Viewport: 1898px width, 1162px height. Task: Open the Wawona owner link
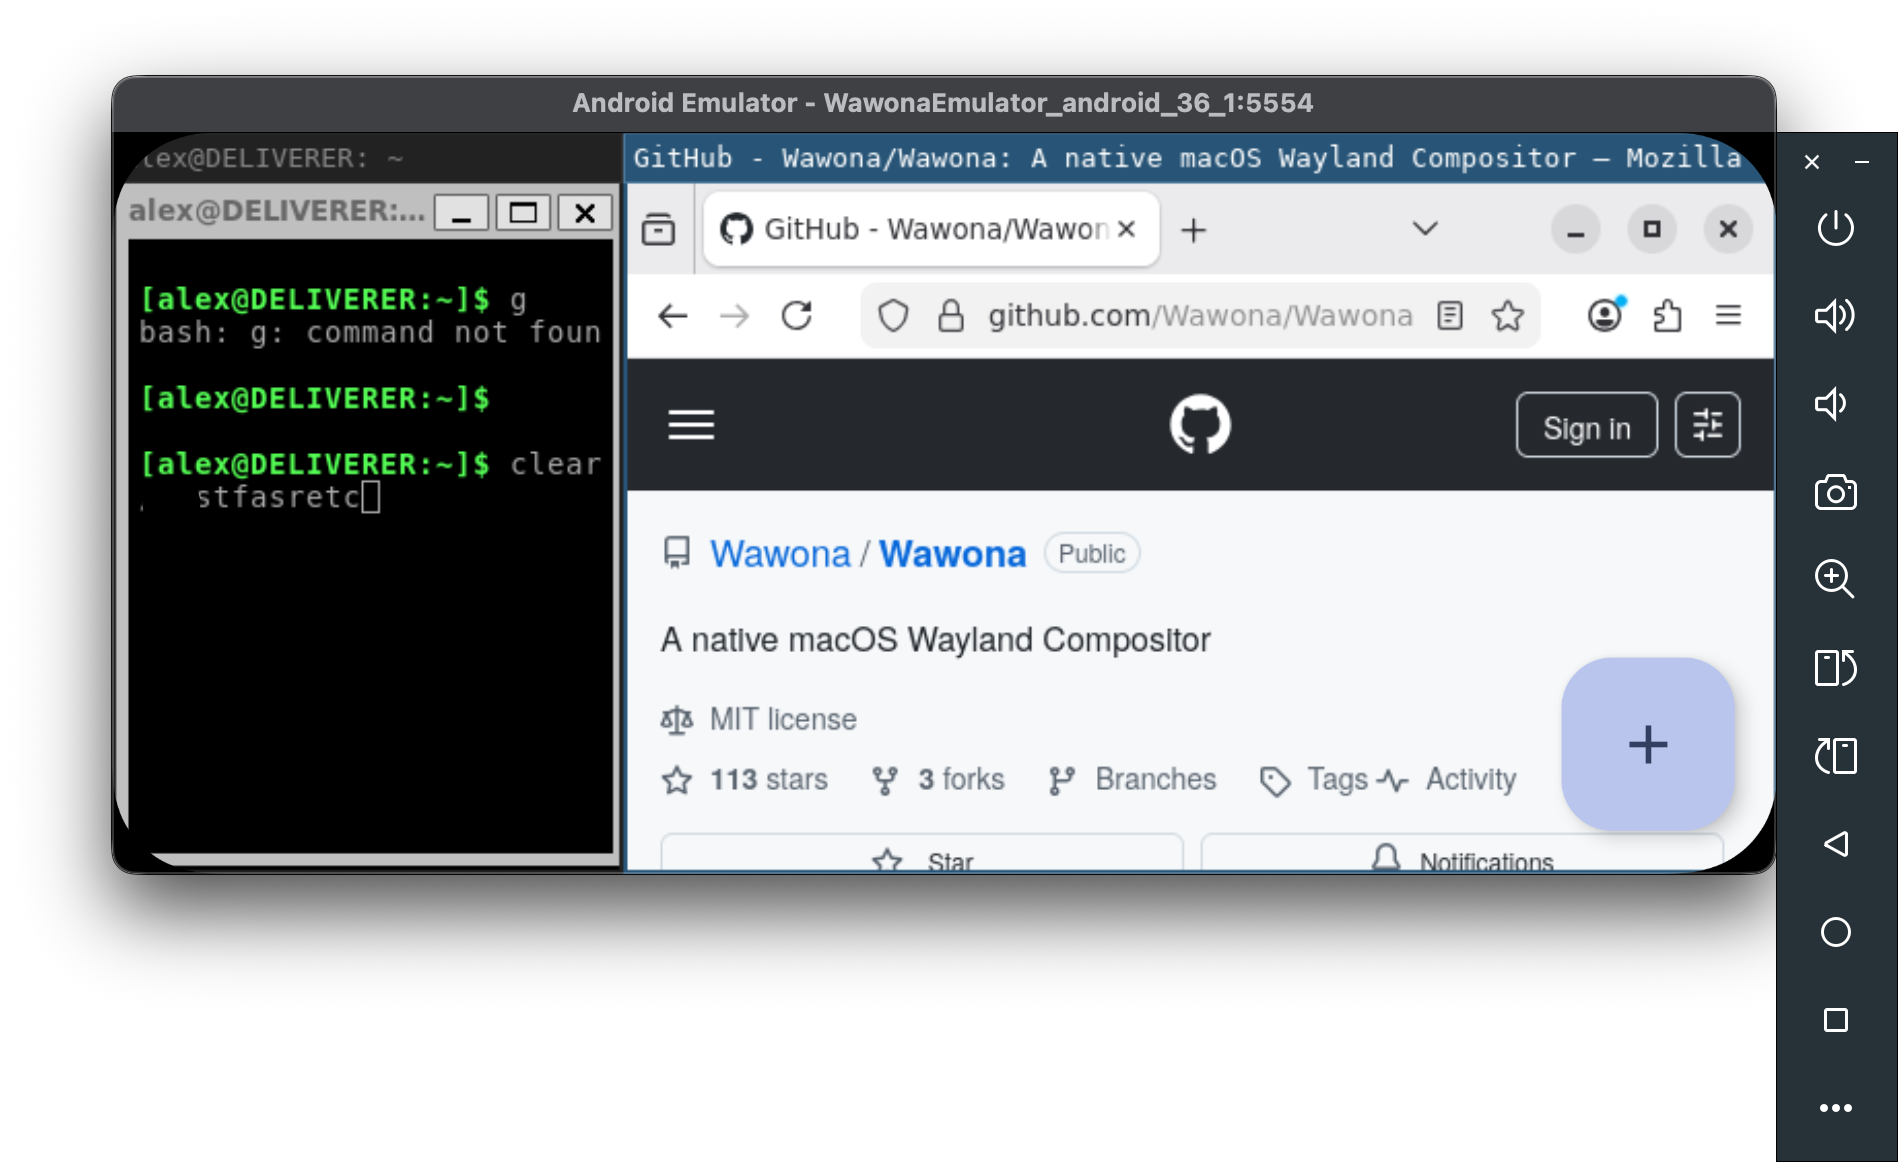point(780,554)
